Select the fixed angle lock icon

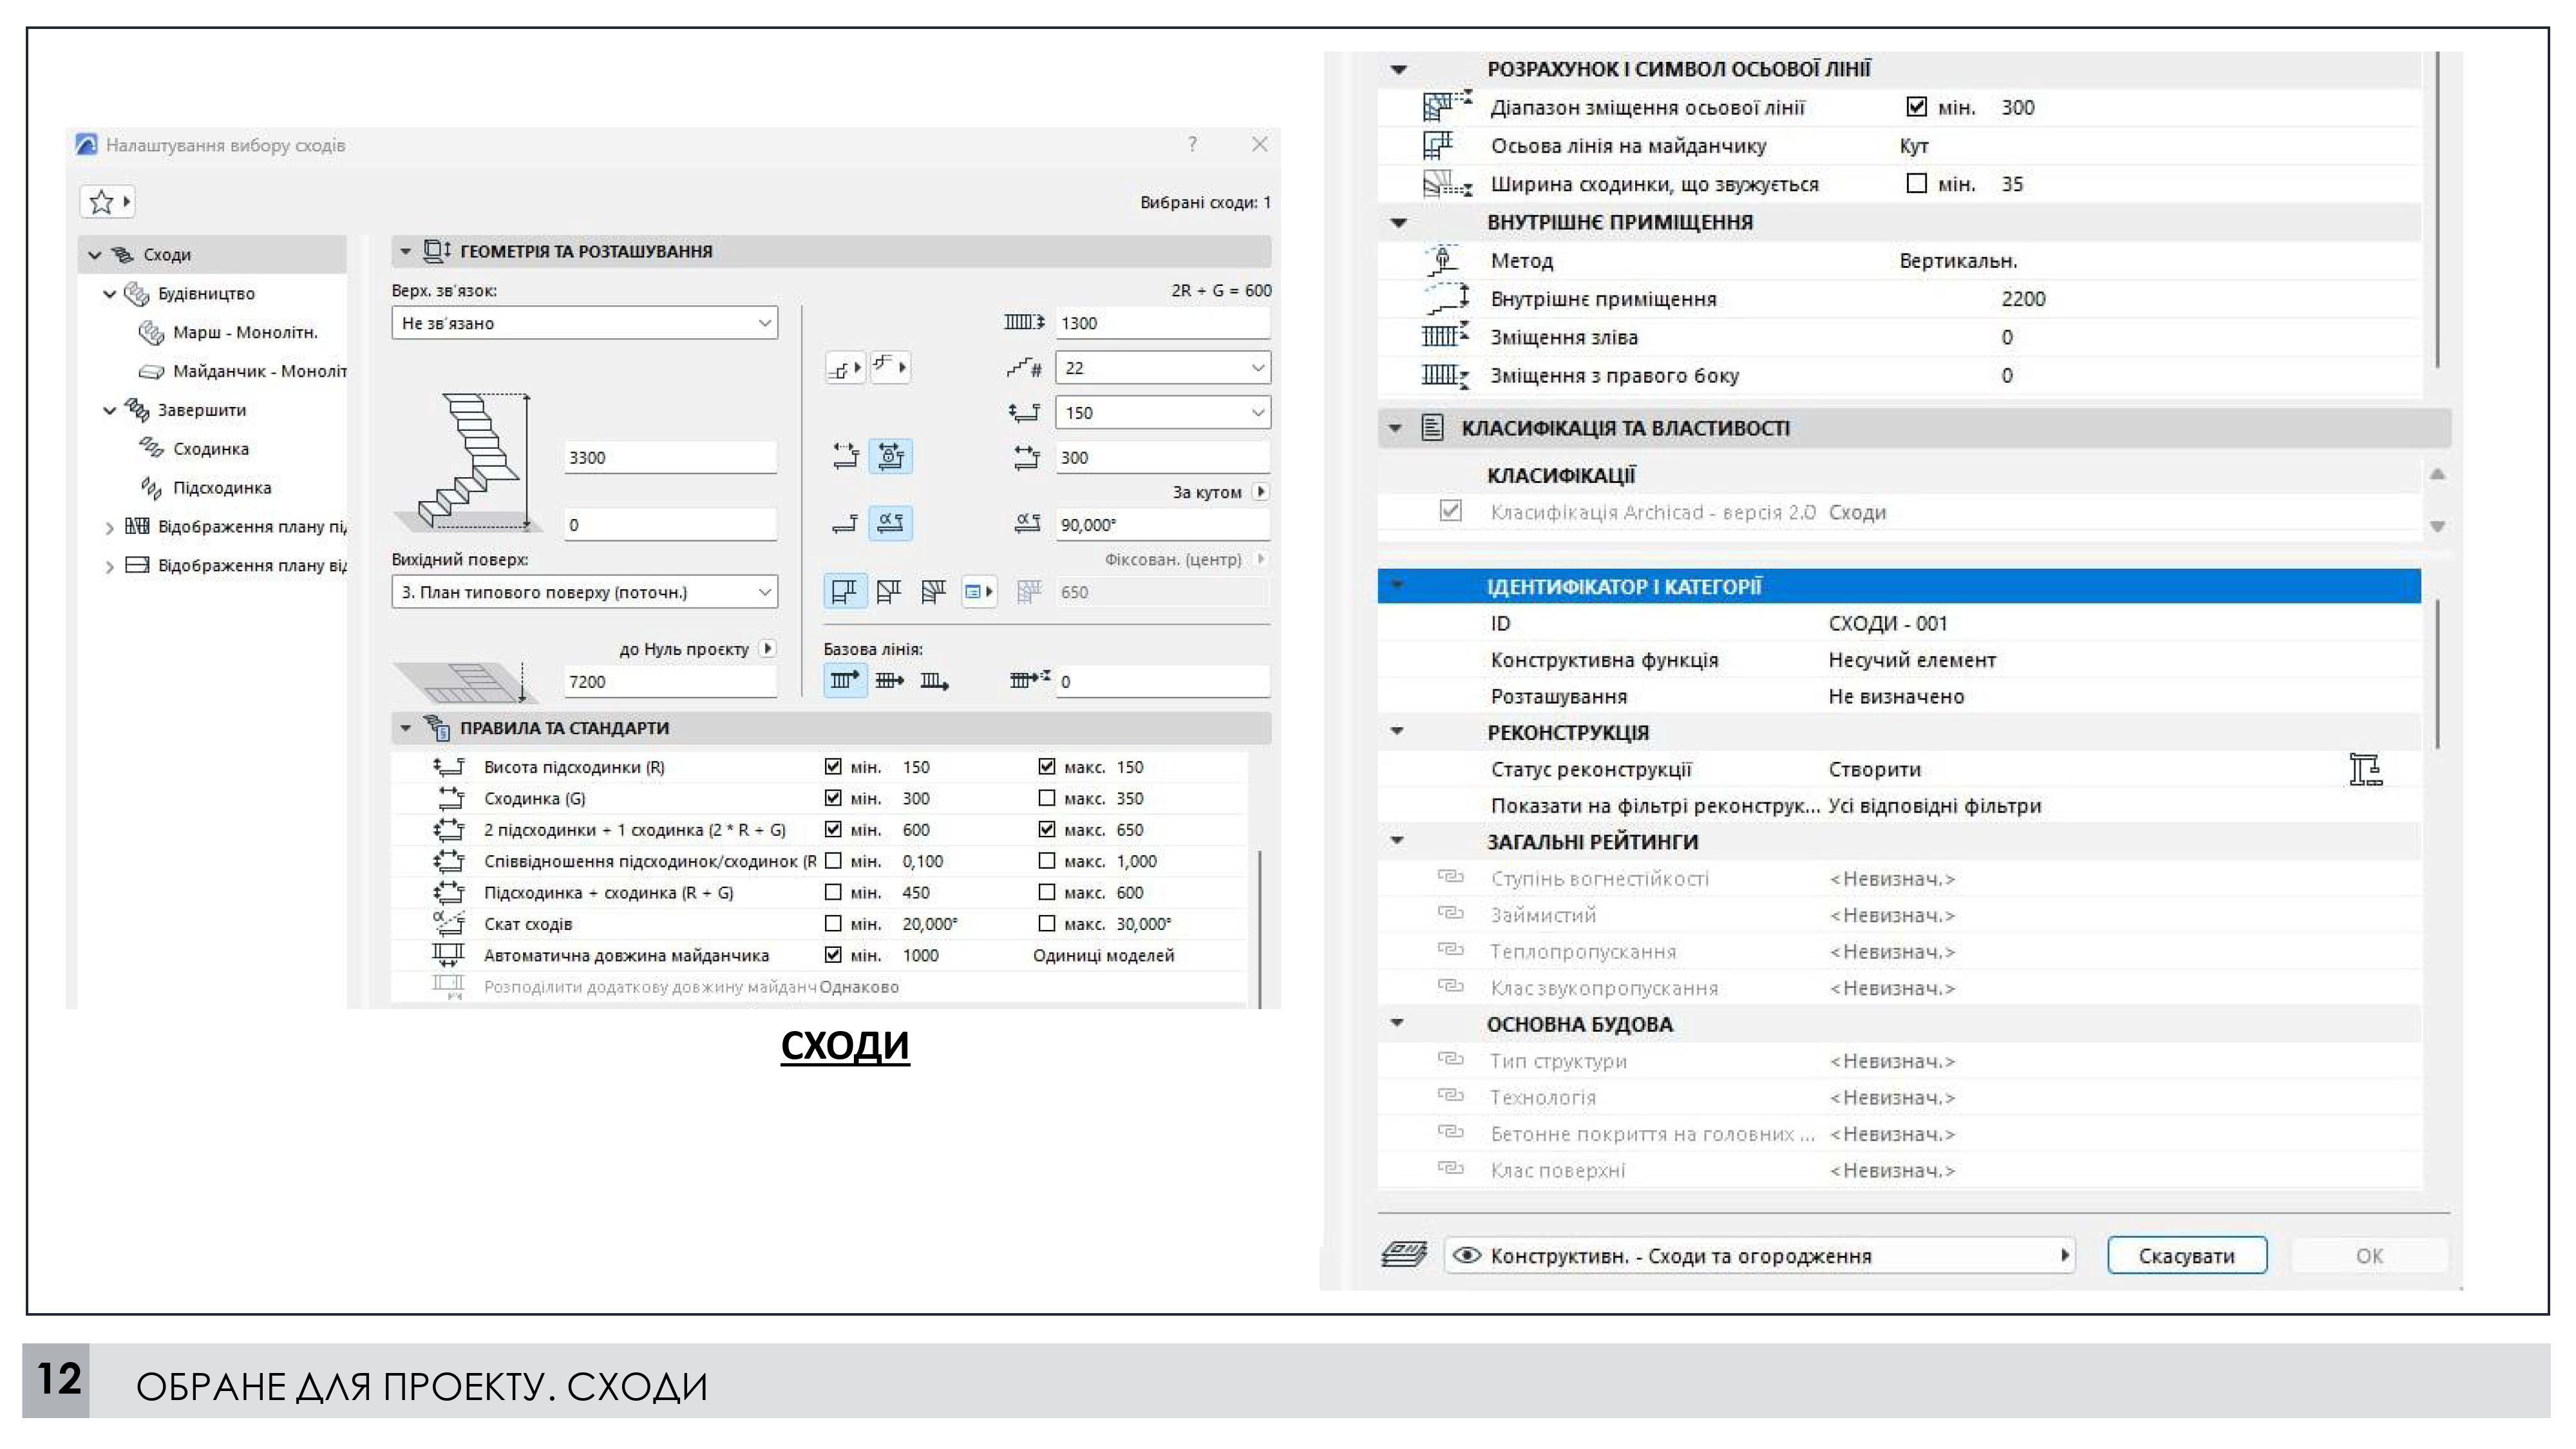(x=890, y=523)
